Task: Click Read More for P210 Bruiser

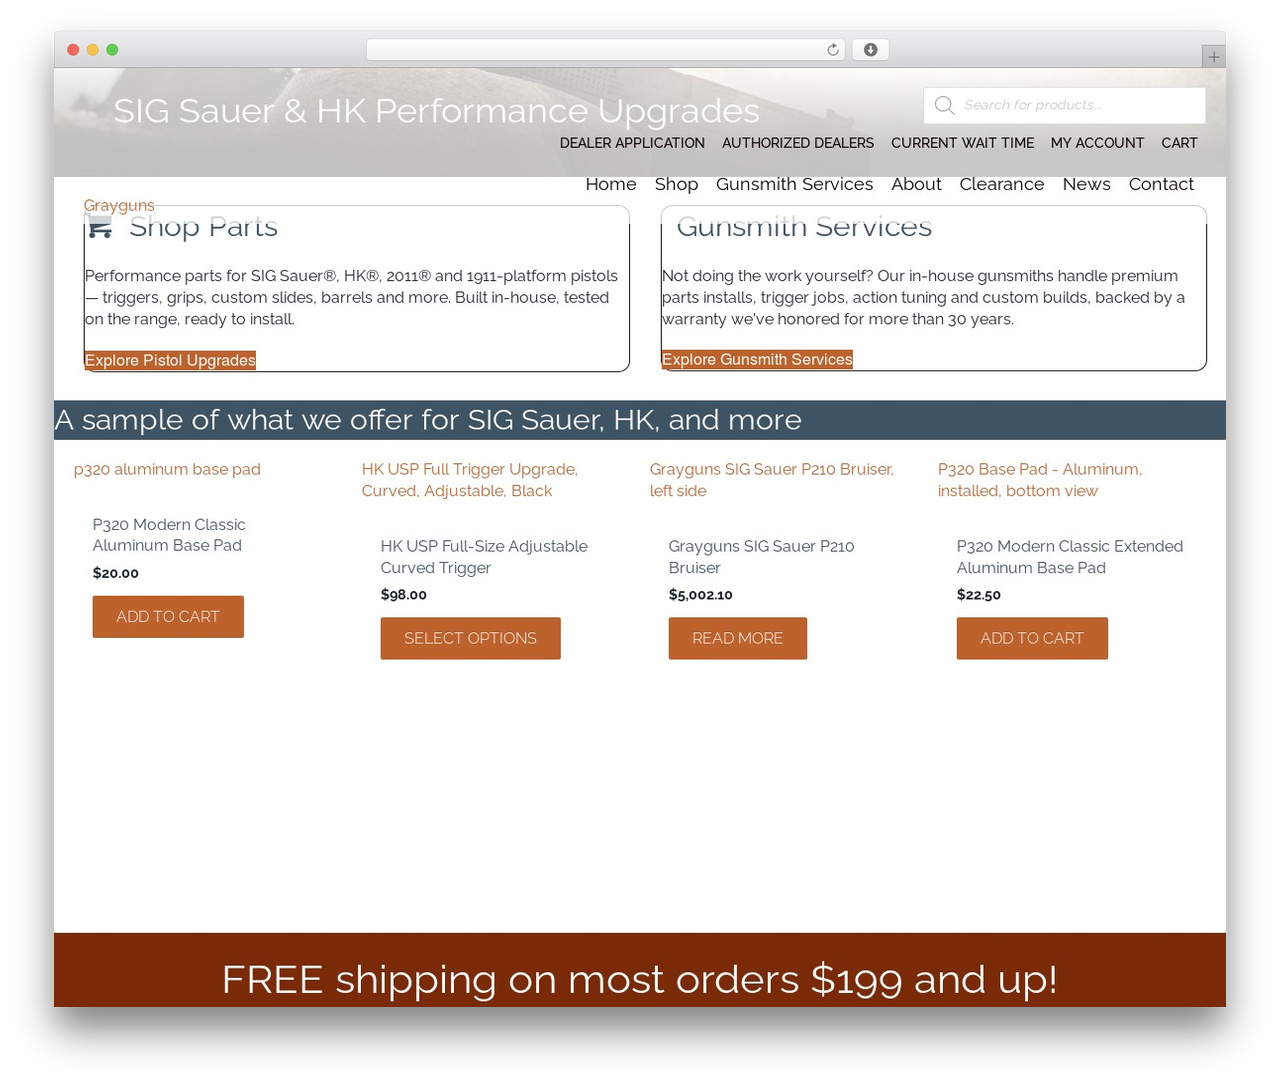Action: click(x=737, y=638)
